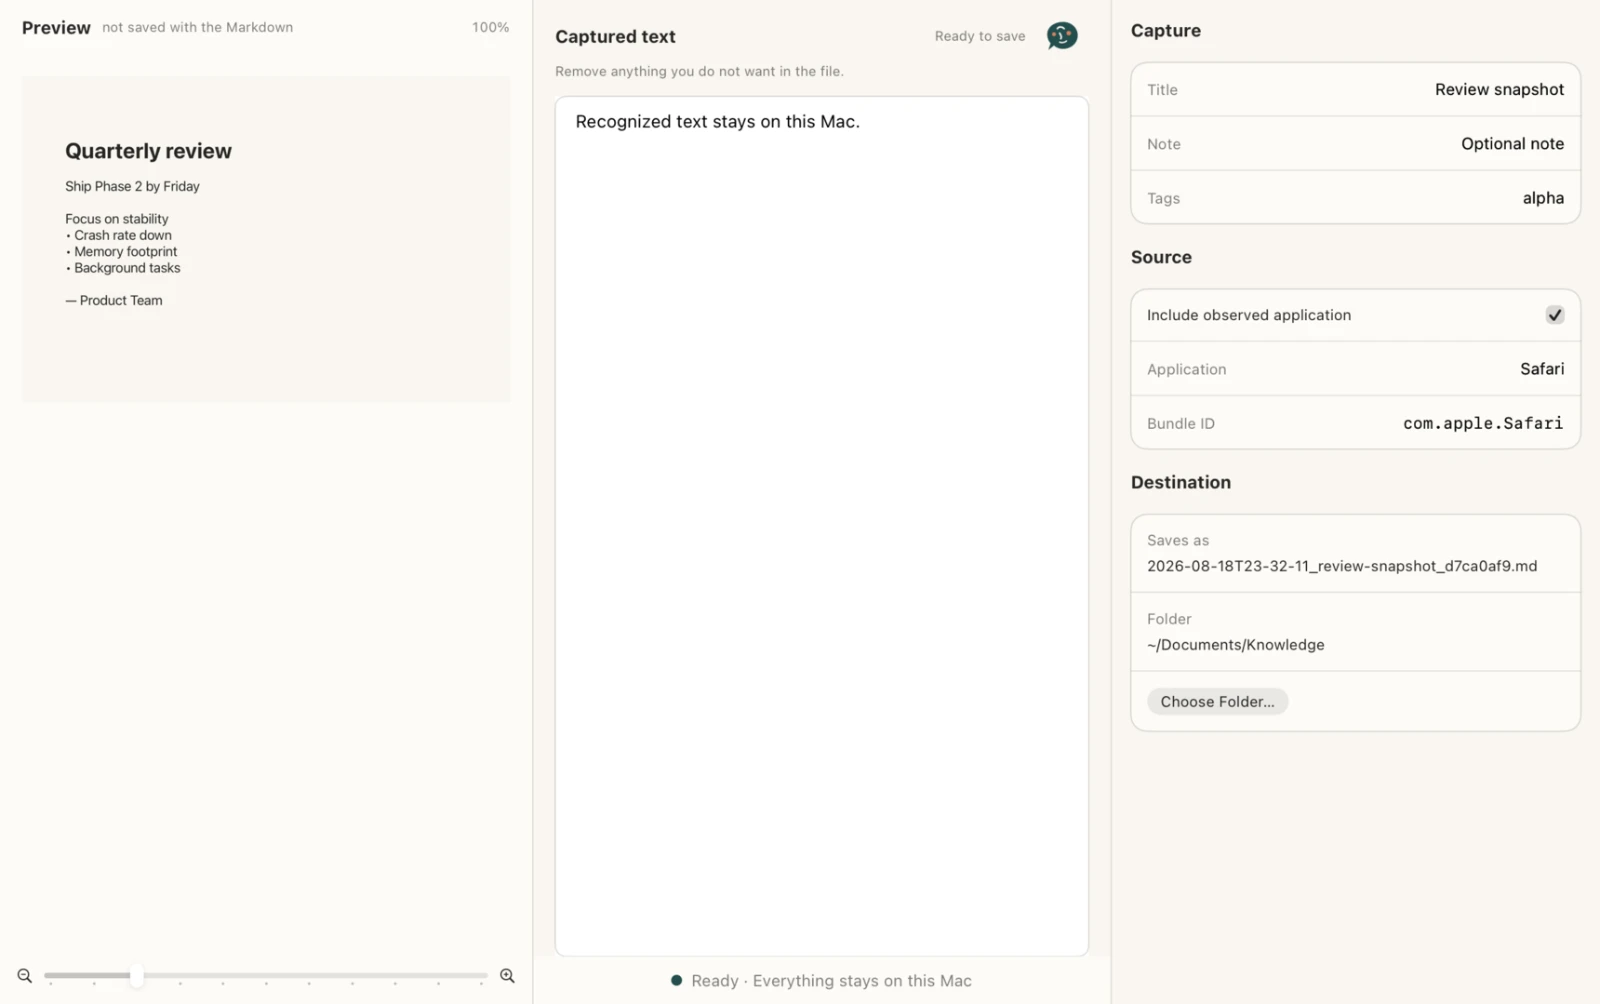Click the Capture section heading
This screenshot has width=1600, height=1004.
pos(1166,31)
